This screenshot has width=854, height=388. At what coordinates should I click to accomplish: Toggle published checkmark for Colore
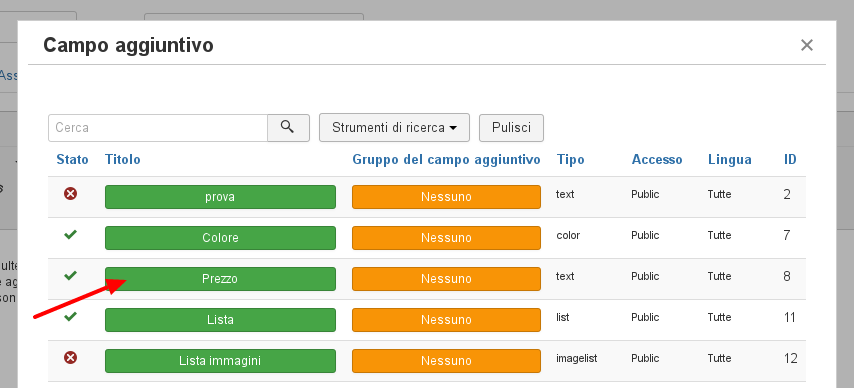[x=70, y=234]
